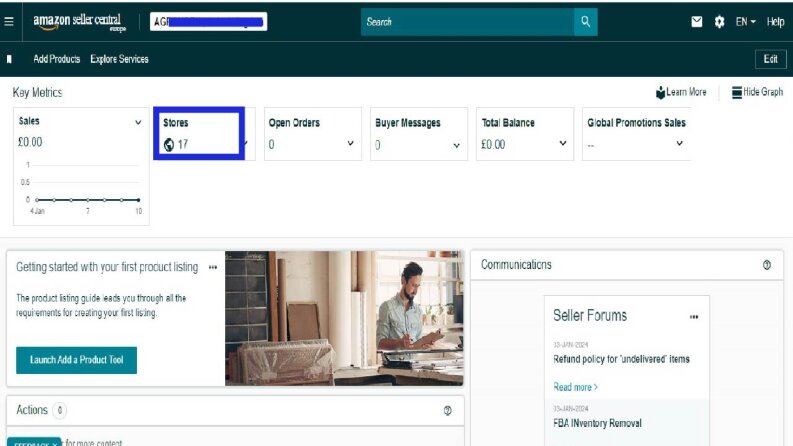This screenshot has width=793, height=446.
Task: Click the Actions count badge
Action: [x=60, y=410]
